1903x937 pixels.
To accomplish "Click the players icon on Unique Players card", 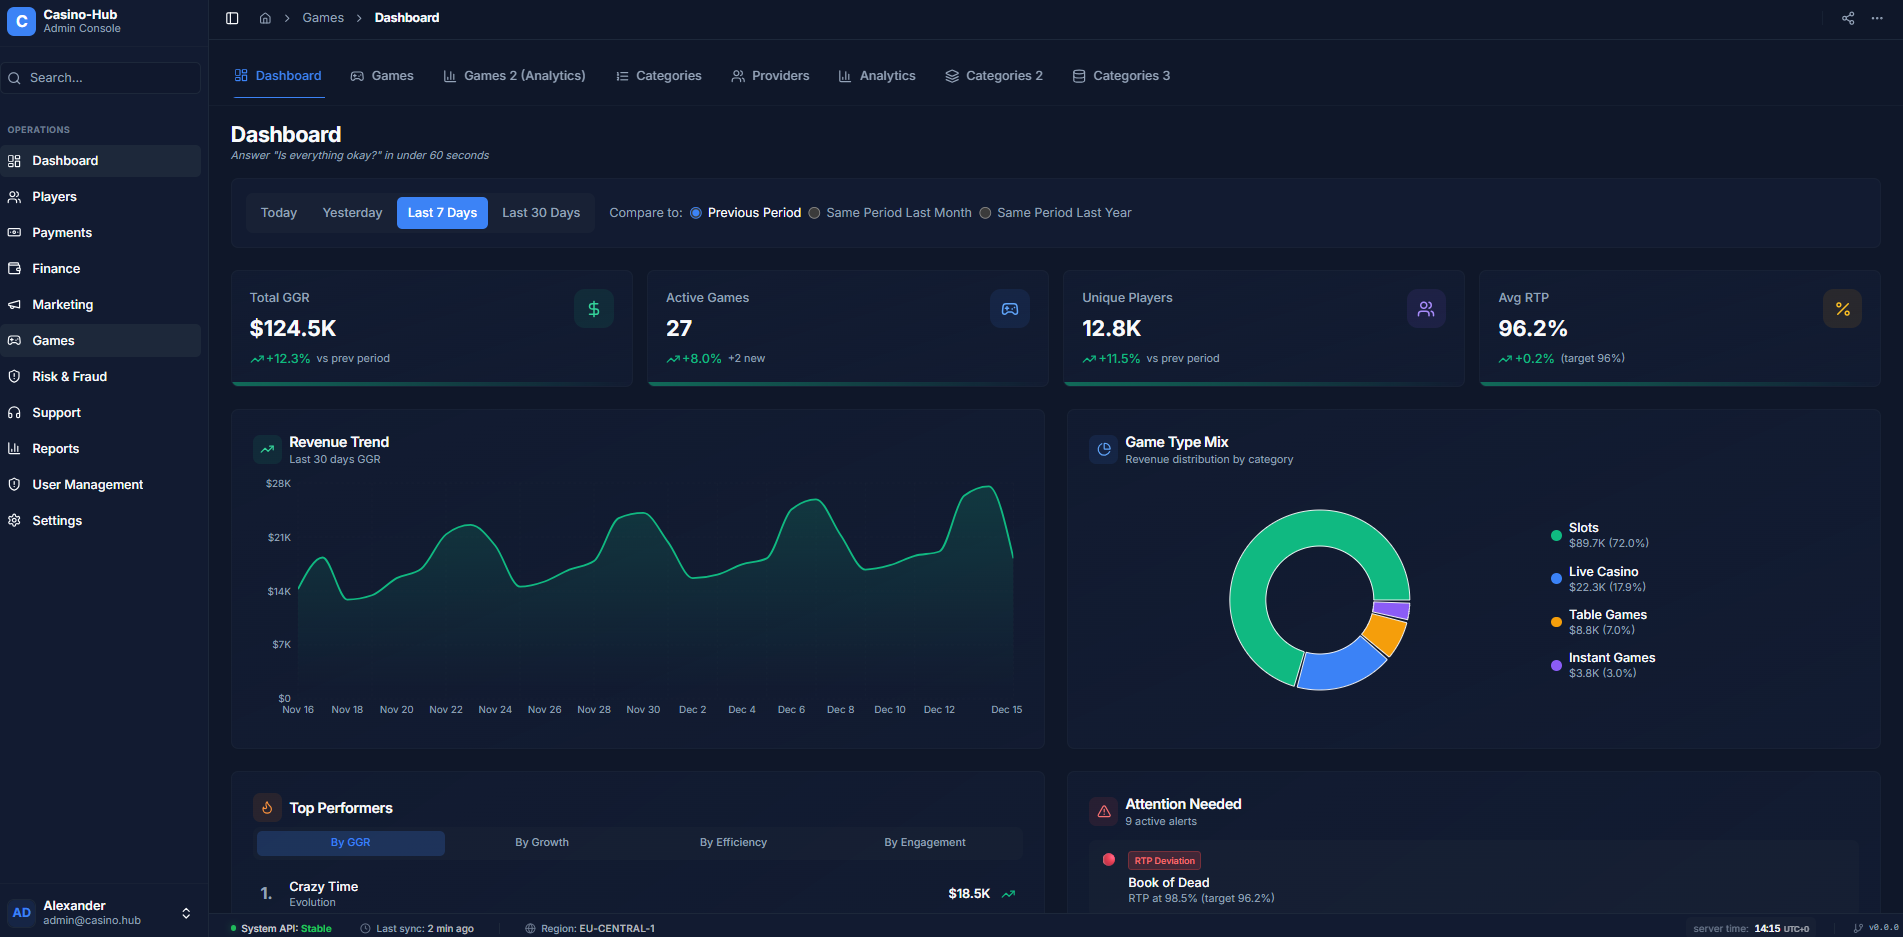I will click(x=1426, y=308).
